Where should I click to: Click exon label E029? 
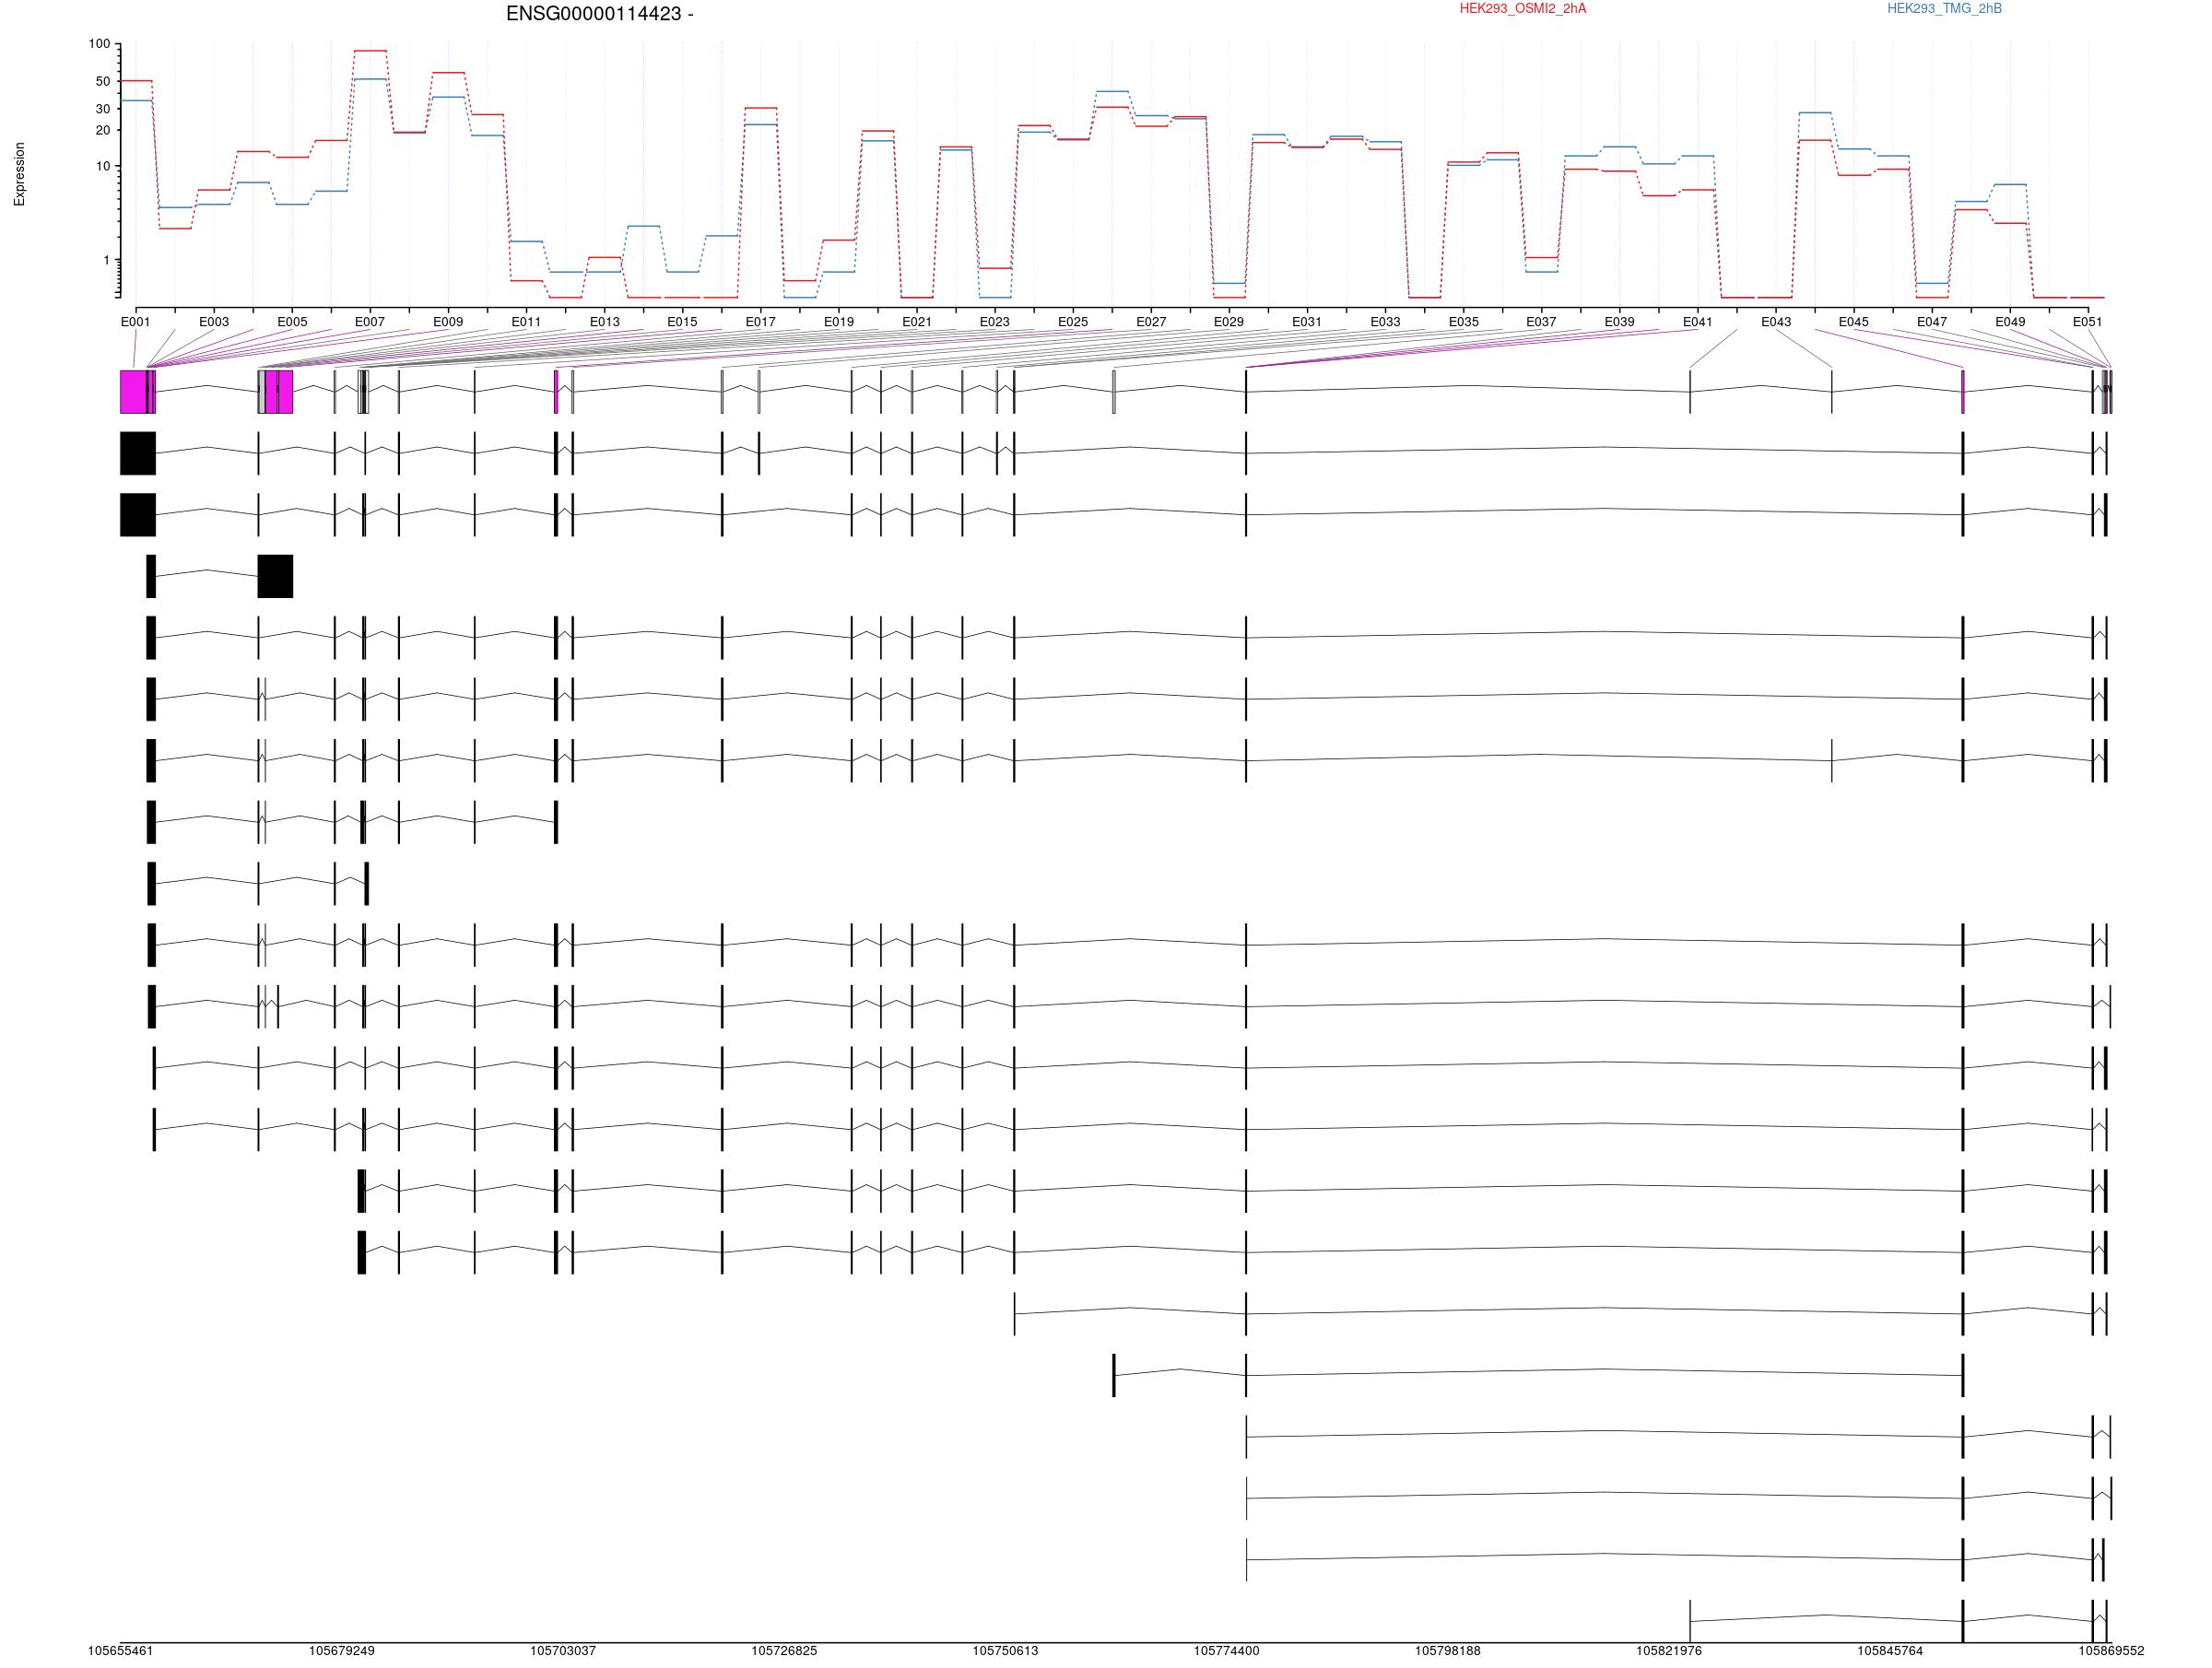tap(1229, 322)
